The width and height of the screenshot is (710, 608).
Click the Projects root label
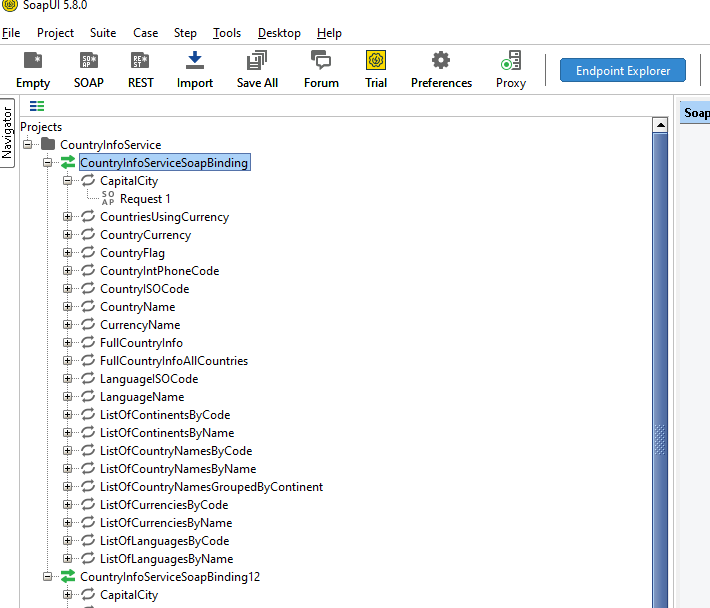pyautogui.click(x=41, y=127)
